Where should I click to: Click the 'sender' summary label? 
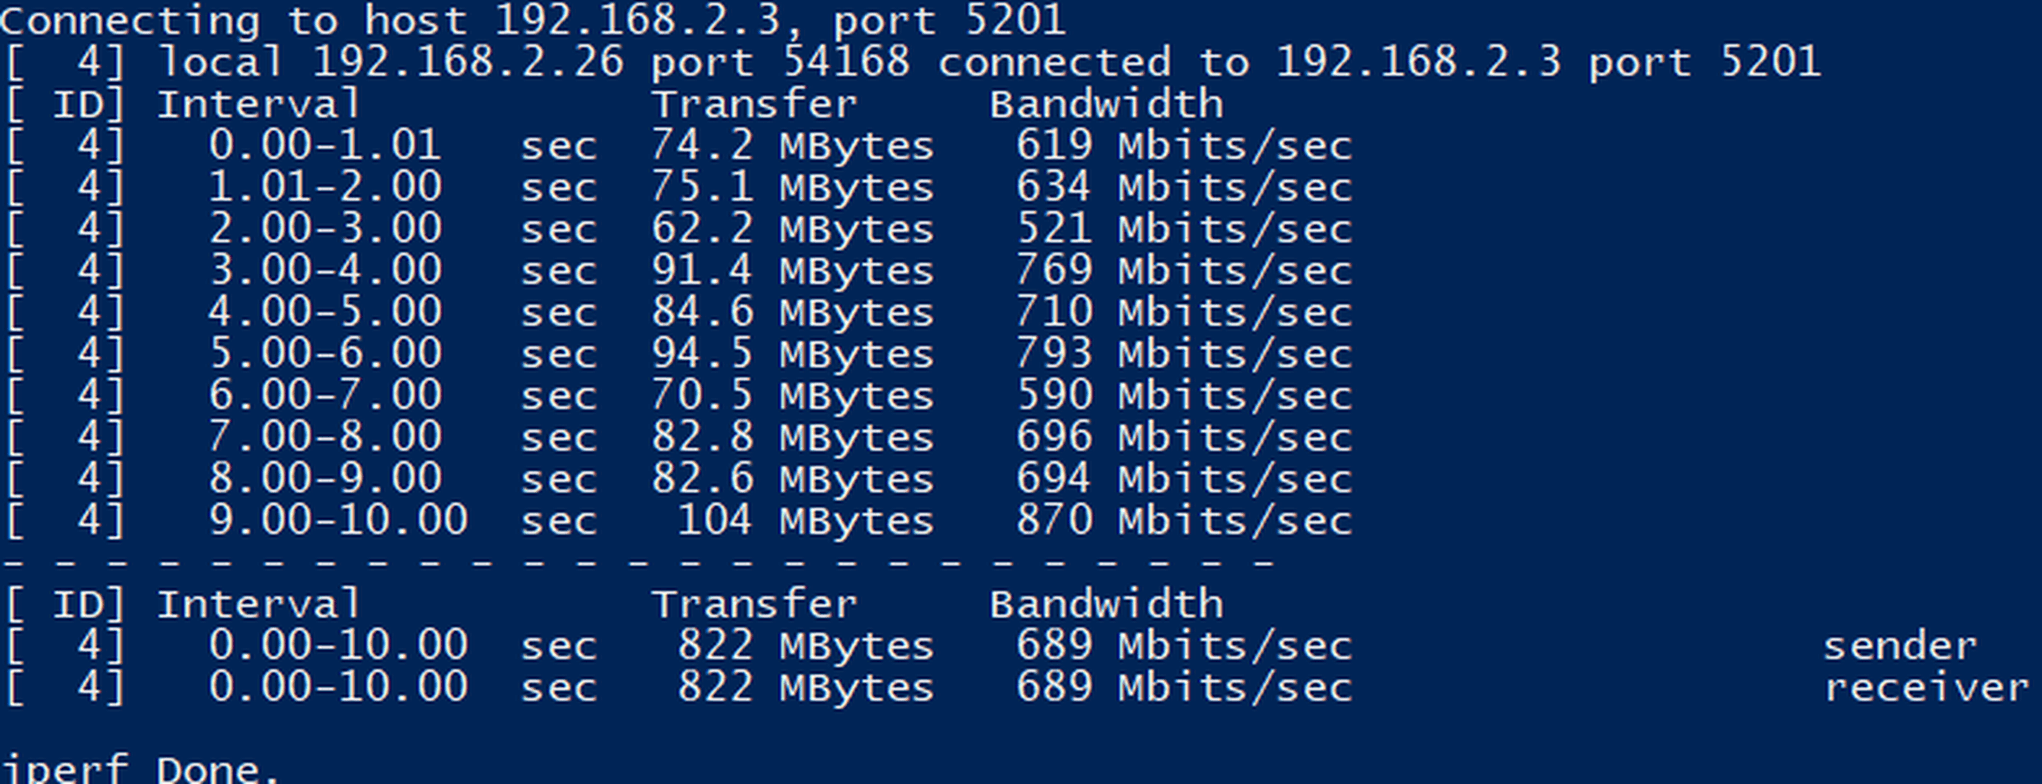pyautogui.click(x=1900, y=646)
